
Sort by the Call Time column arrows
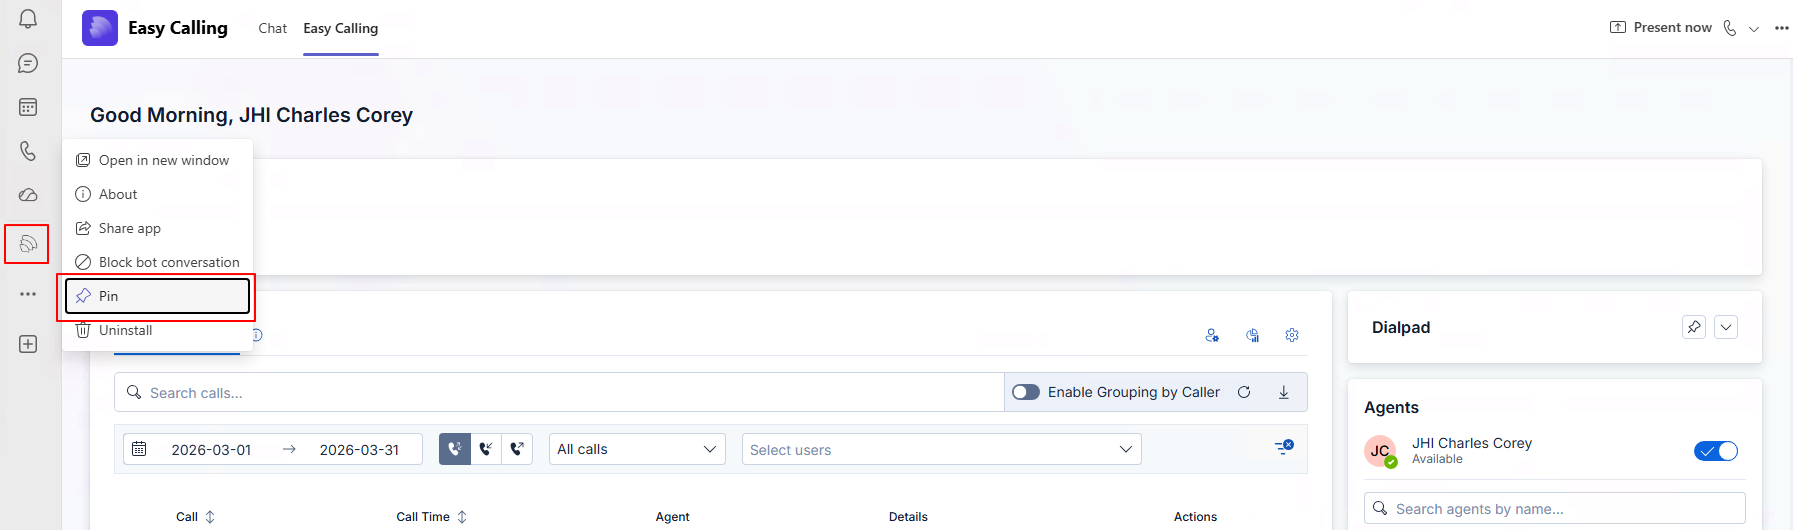click(x=462, y=517)
